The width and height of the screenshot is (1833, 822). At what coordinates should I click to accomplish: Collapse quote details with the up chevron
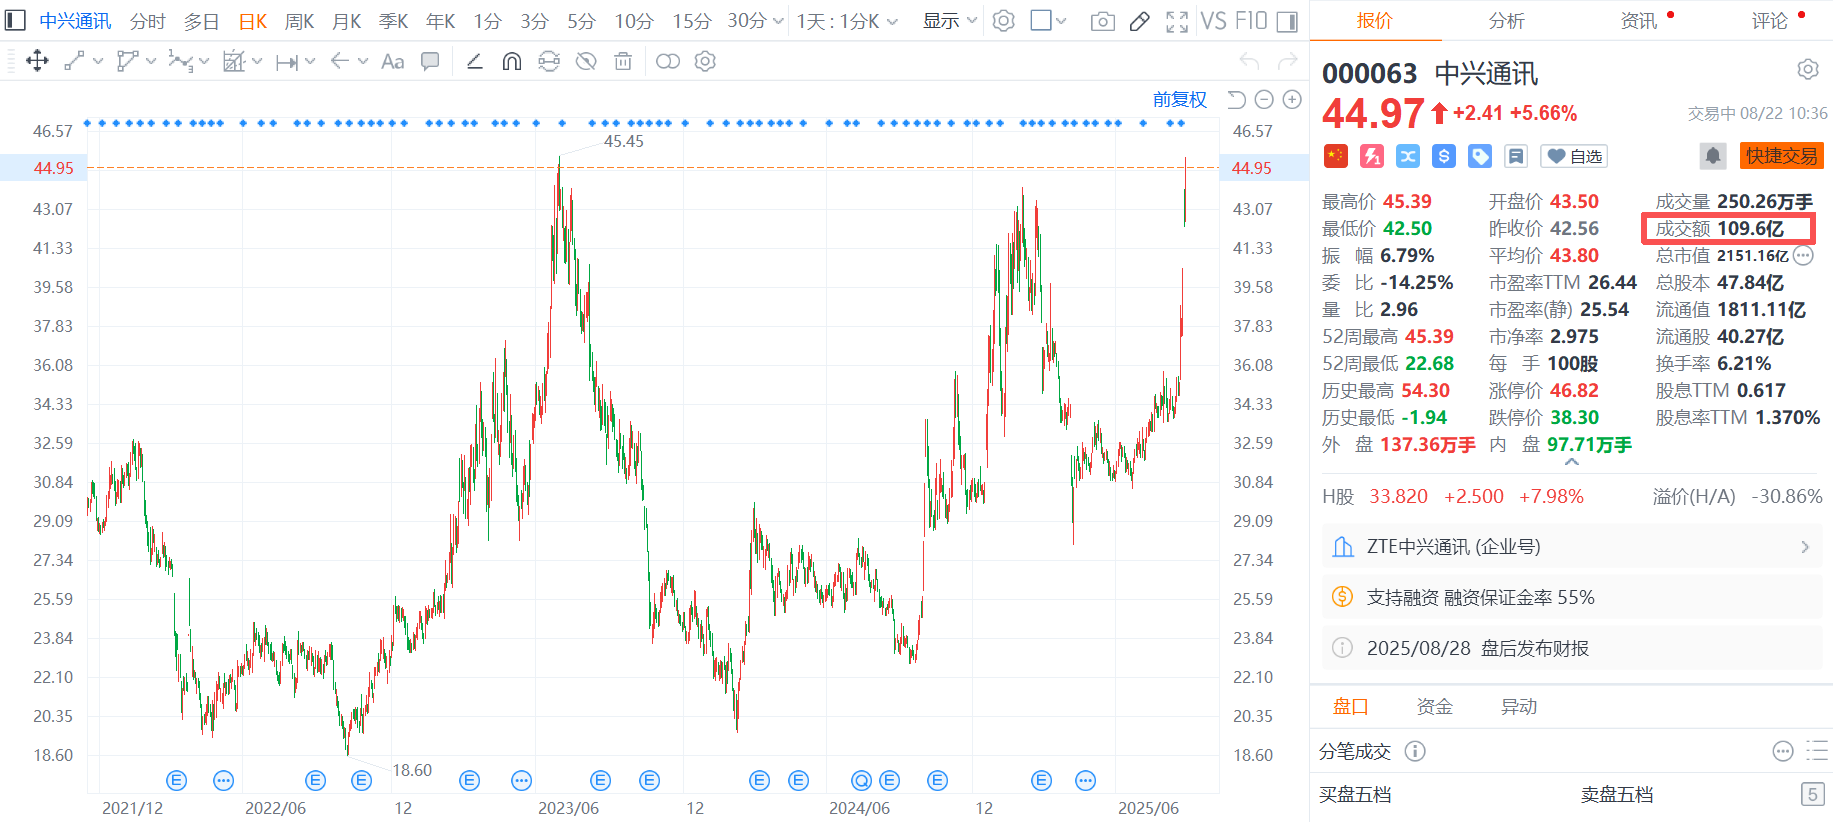[x=1572, y=463]
